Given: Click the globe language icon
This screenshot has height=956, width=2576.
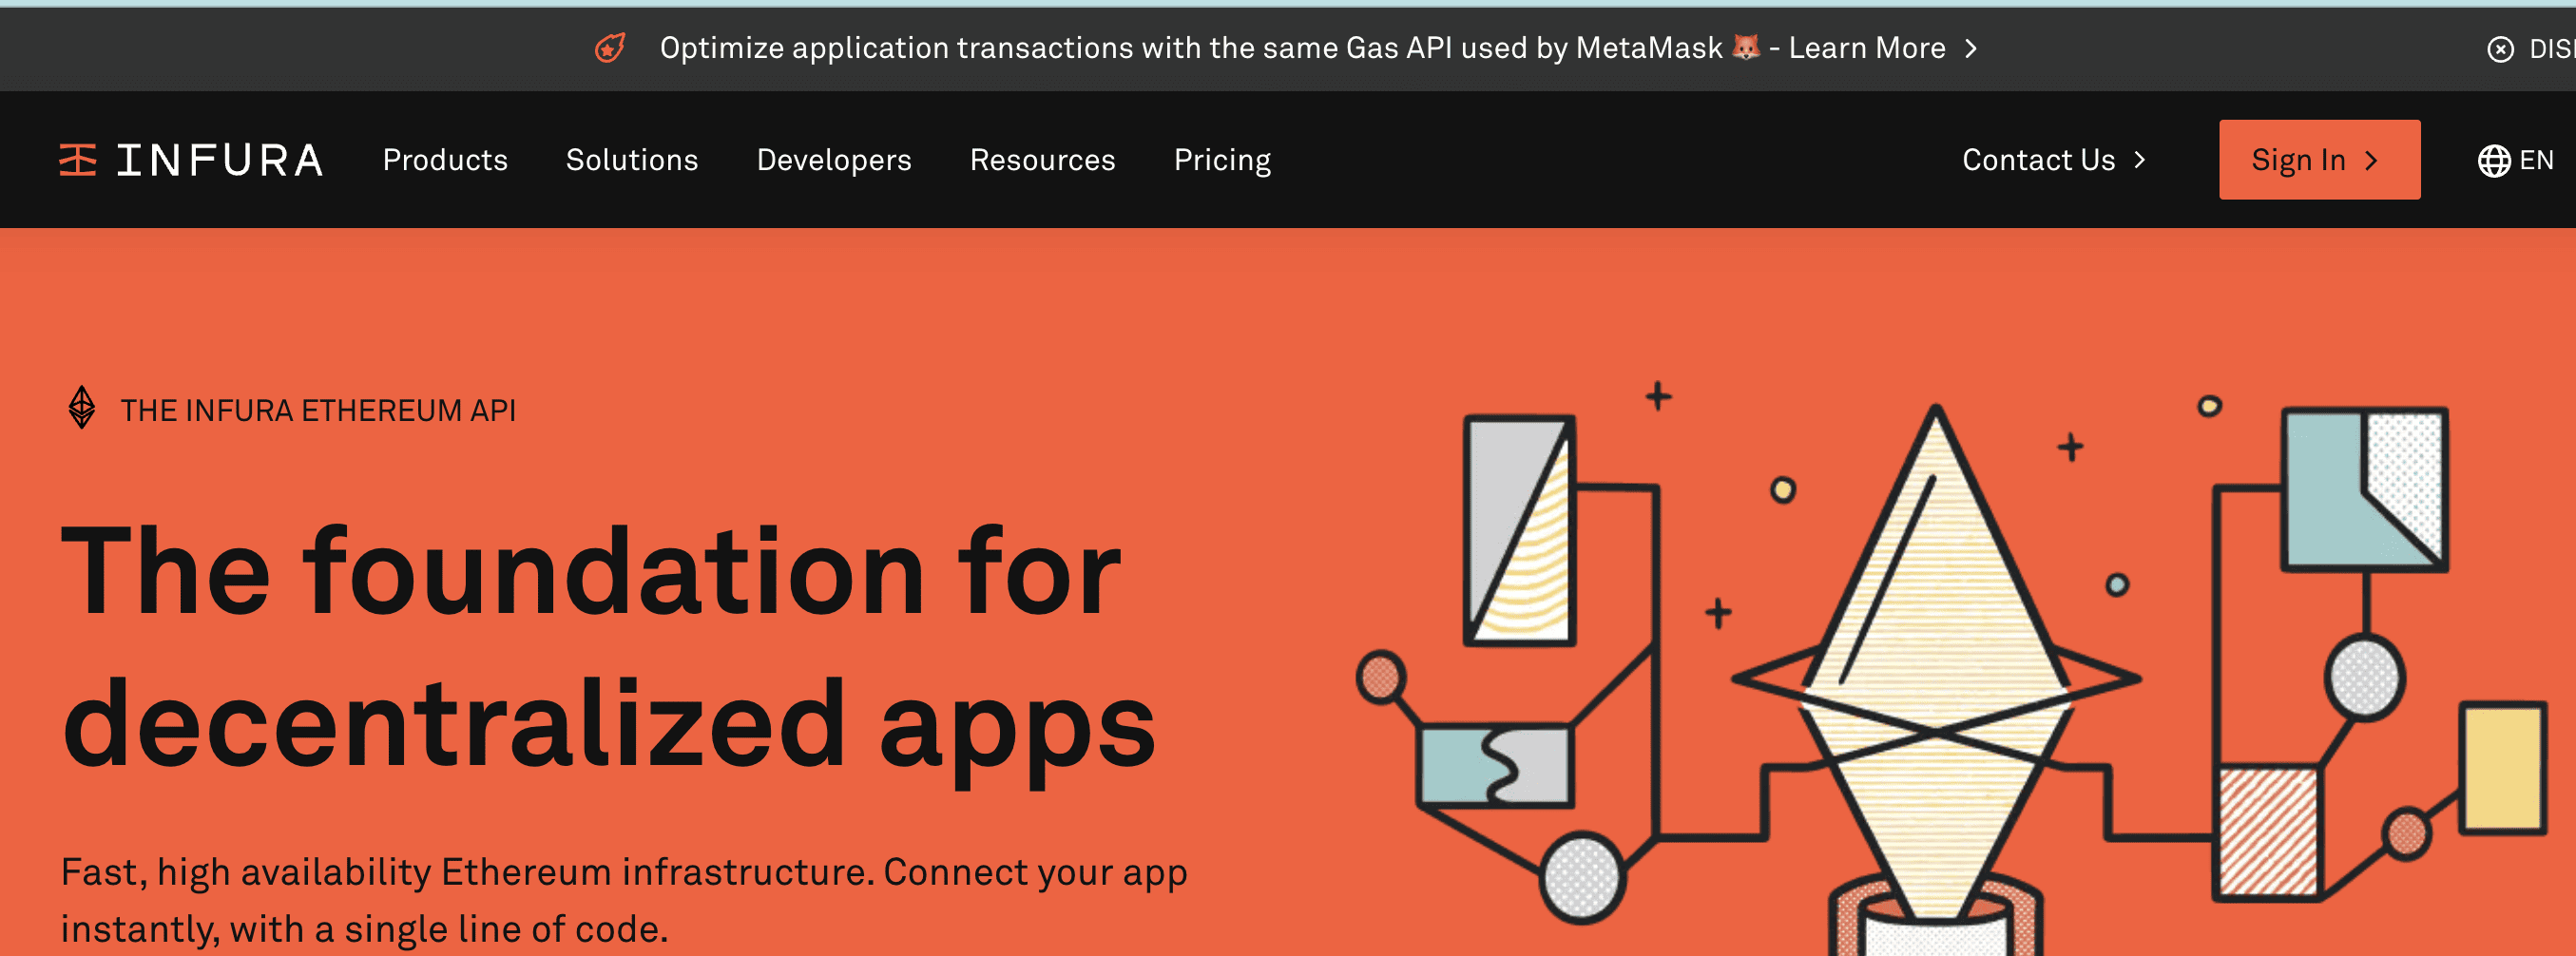Looking at the screenshot, I should point(2493,160).
